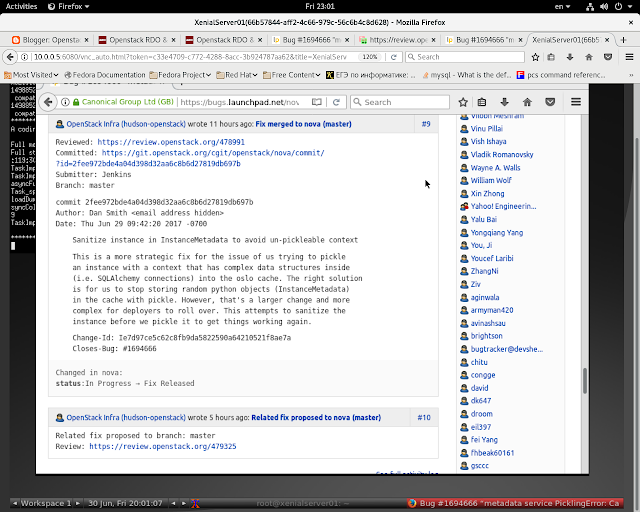Open inner browser downloads icon
Viewport: 640px width, 512px height.
[504, 102]
